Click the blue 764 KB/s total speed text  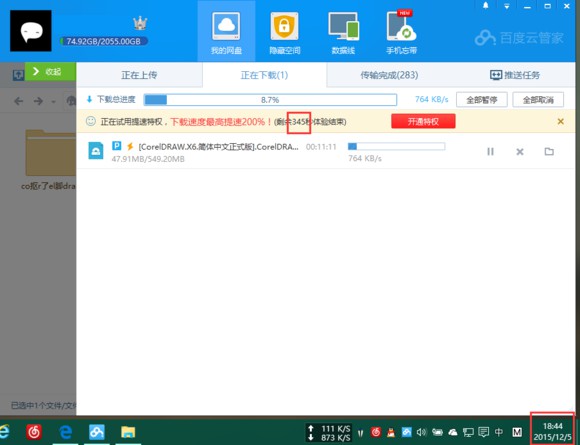(431, 99)
